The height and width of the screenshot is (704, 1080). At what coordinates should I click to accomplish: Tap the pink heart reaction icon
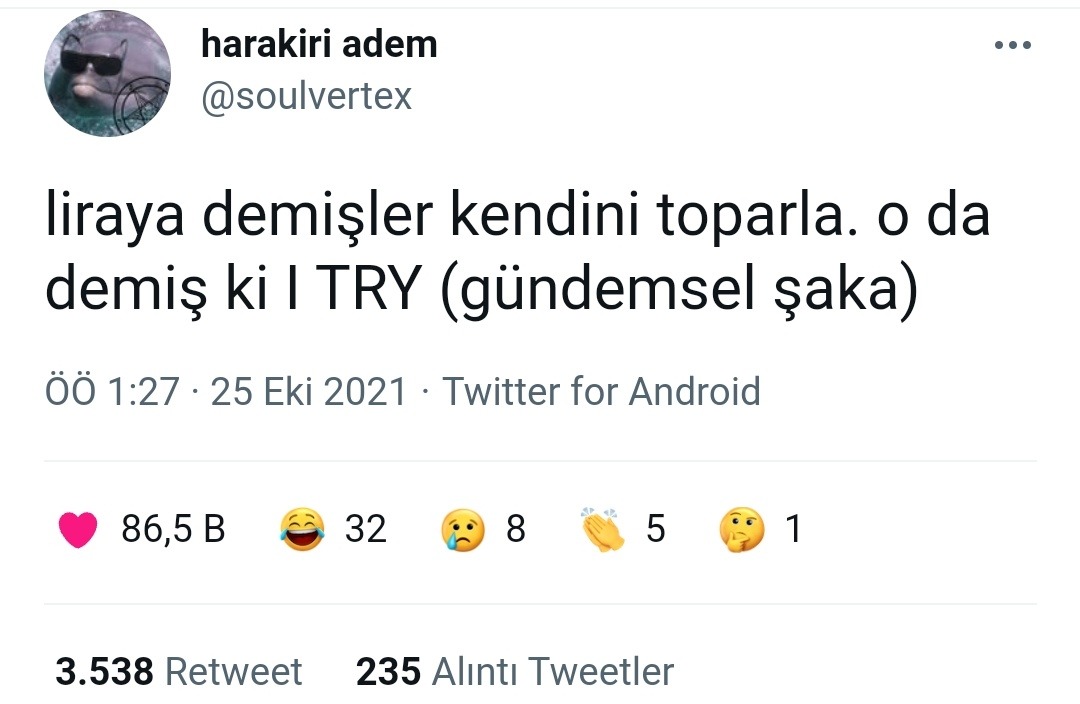pyautogui.click(x=77, y=529)
